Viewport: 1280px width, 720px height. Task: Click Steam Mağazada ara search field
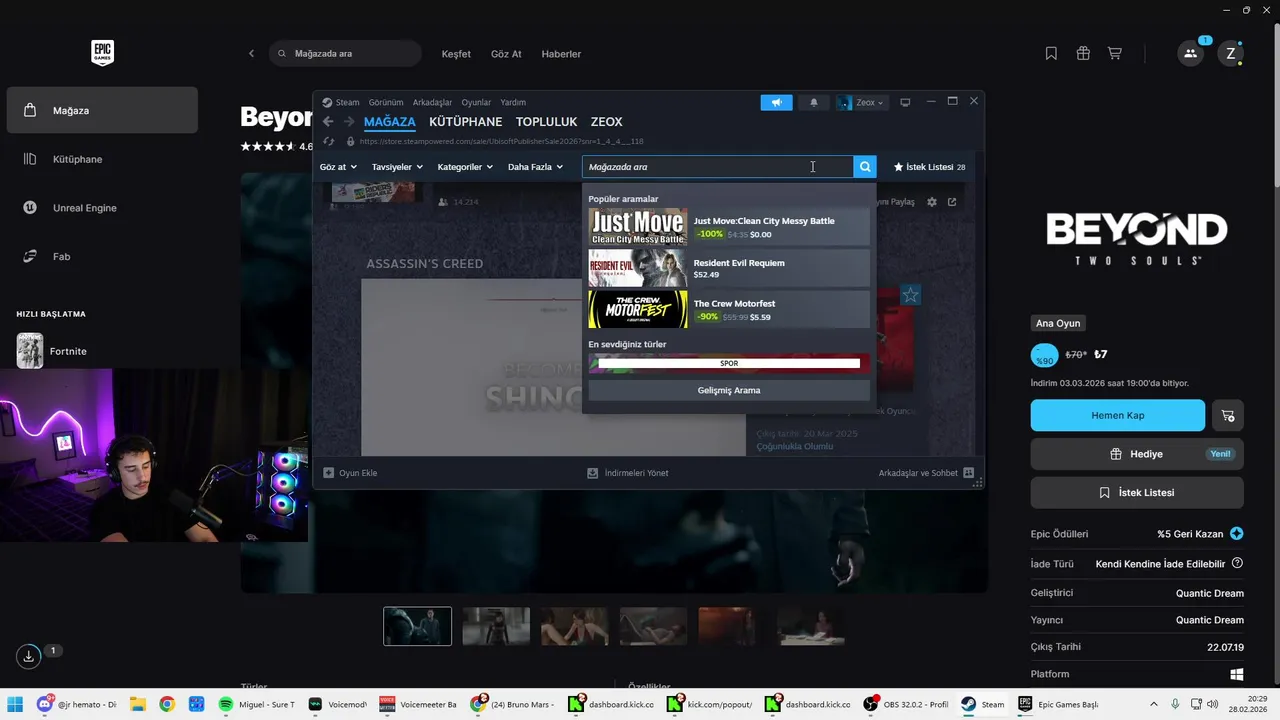click(x=718, y=167)
